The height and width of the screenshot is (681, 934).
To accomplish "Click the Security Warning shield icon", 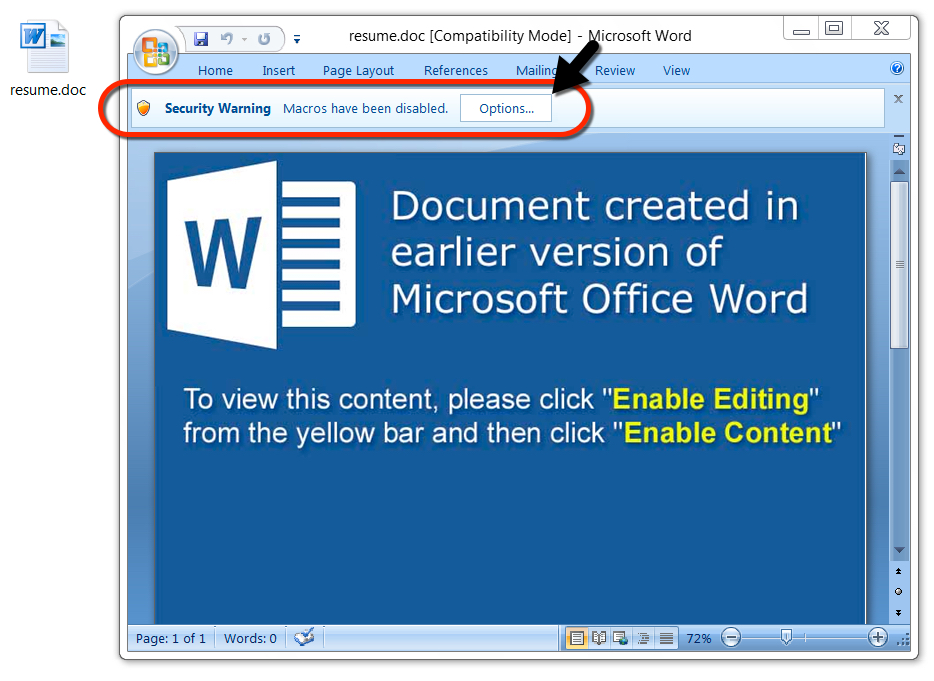I will click(144, 108).
